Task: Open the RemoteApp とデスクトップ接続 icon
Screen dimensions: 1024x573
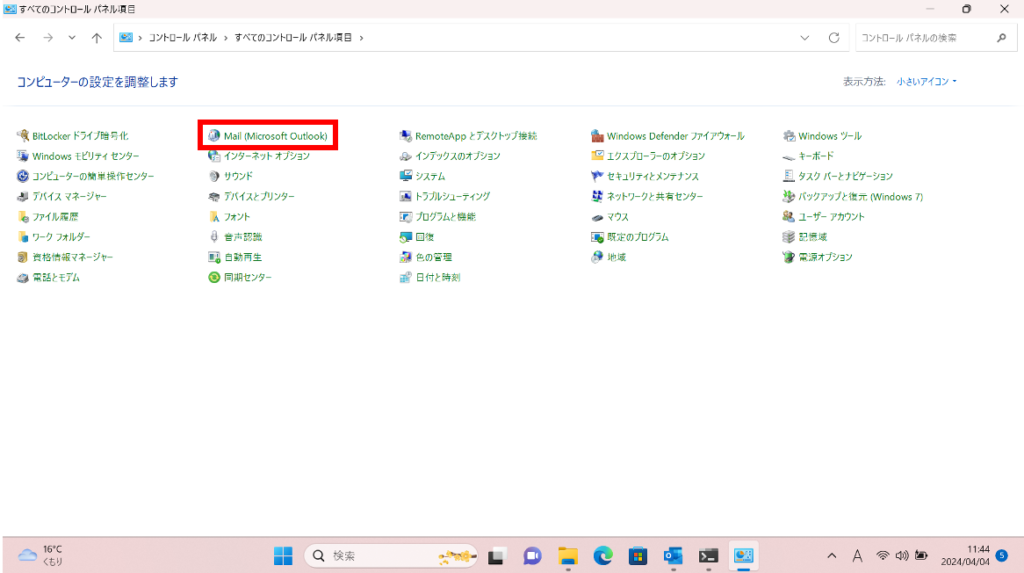Action: (406, 136)
